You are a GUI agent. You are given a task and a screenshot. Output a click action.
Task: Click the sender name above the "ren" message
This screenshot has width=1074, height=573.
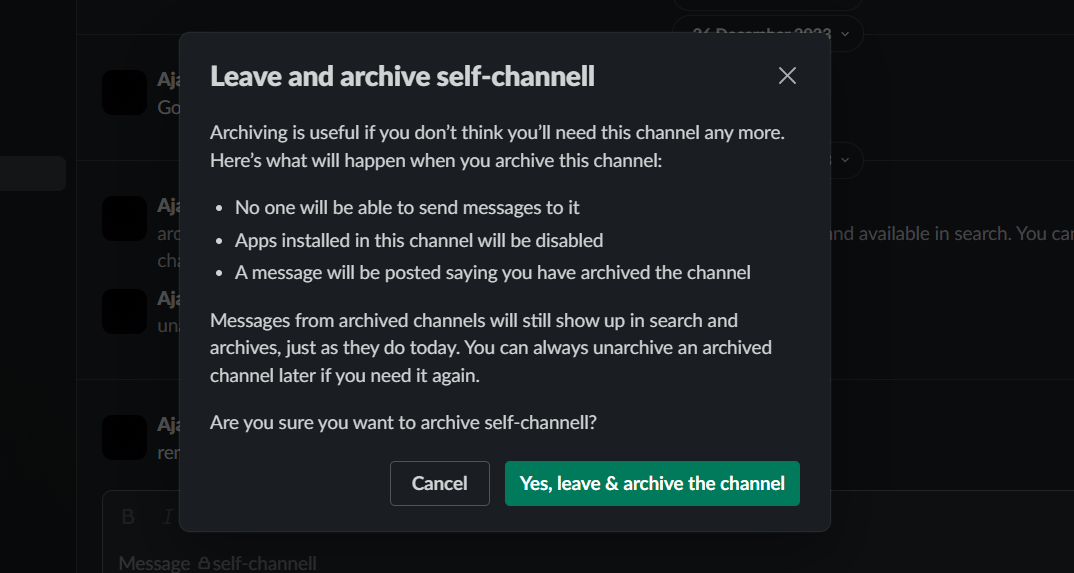click(x=168, y=425)
